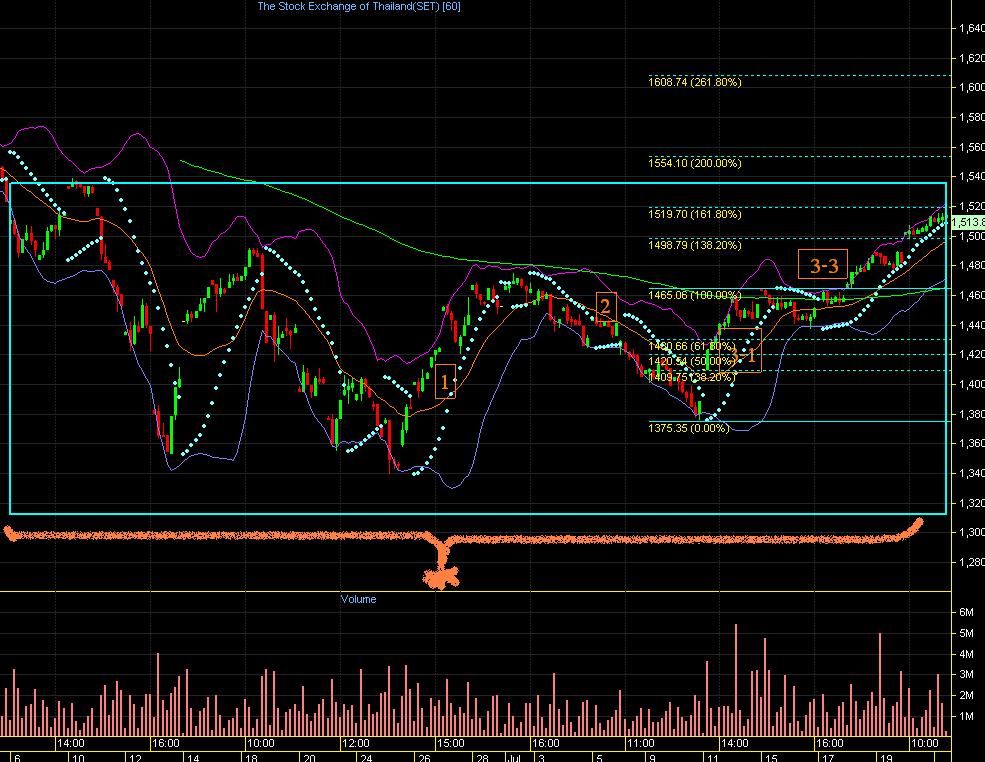Screen dimensions: 985x762
Task: Click the 11:00 time axis label
Action: click(640, 744)
